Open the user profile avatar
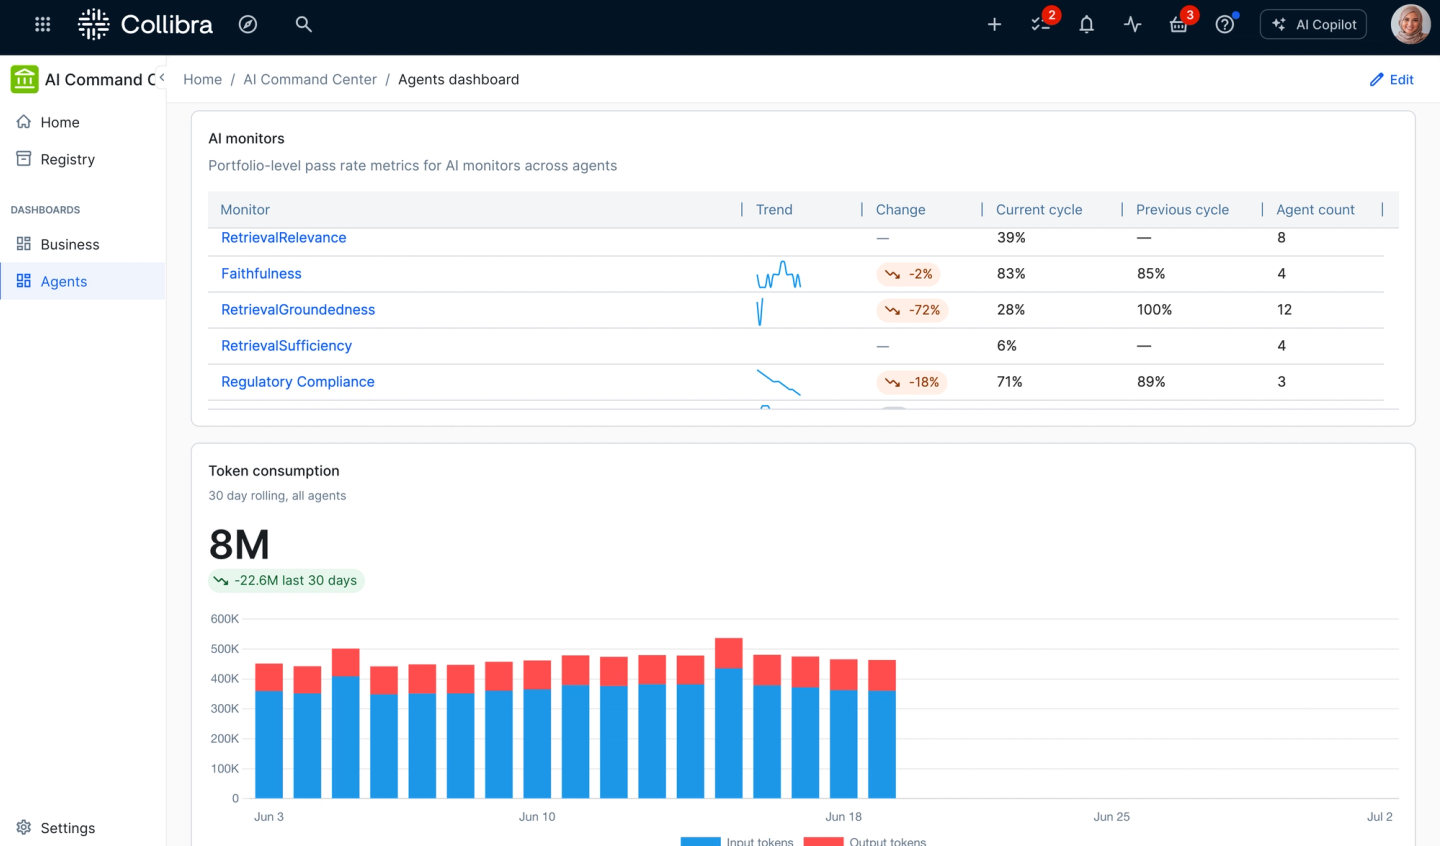Image resolution: width=1440 pixels, height=846 pixels. 1410,24
